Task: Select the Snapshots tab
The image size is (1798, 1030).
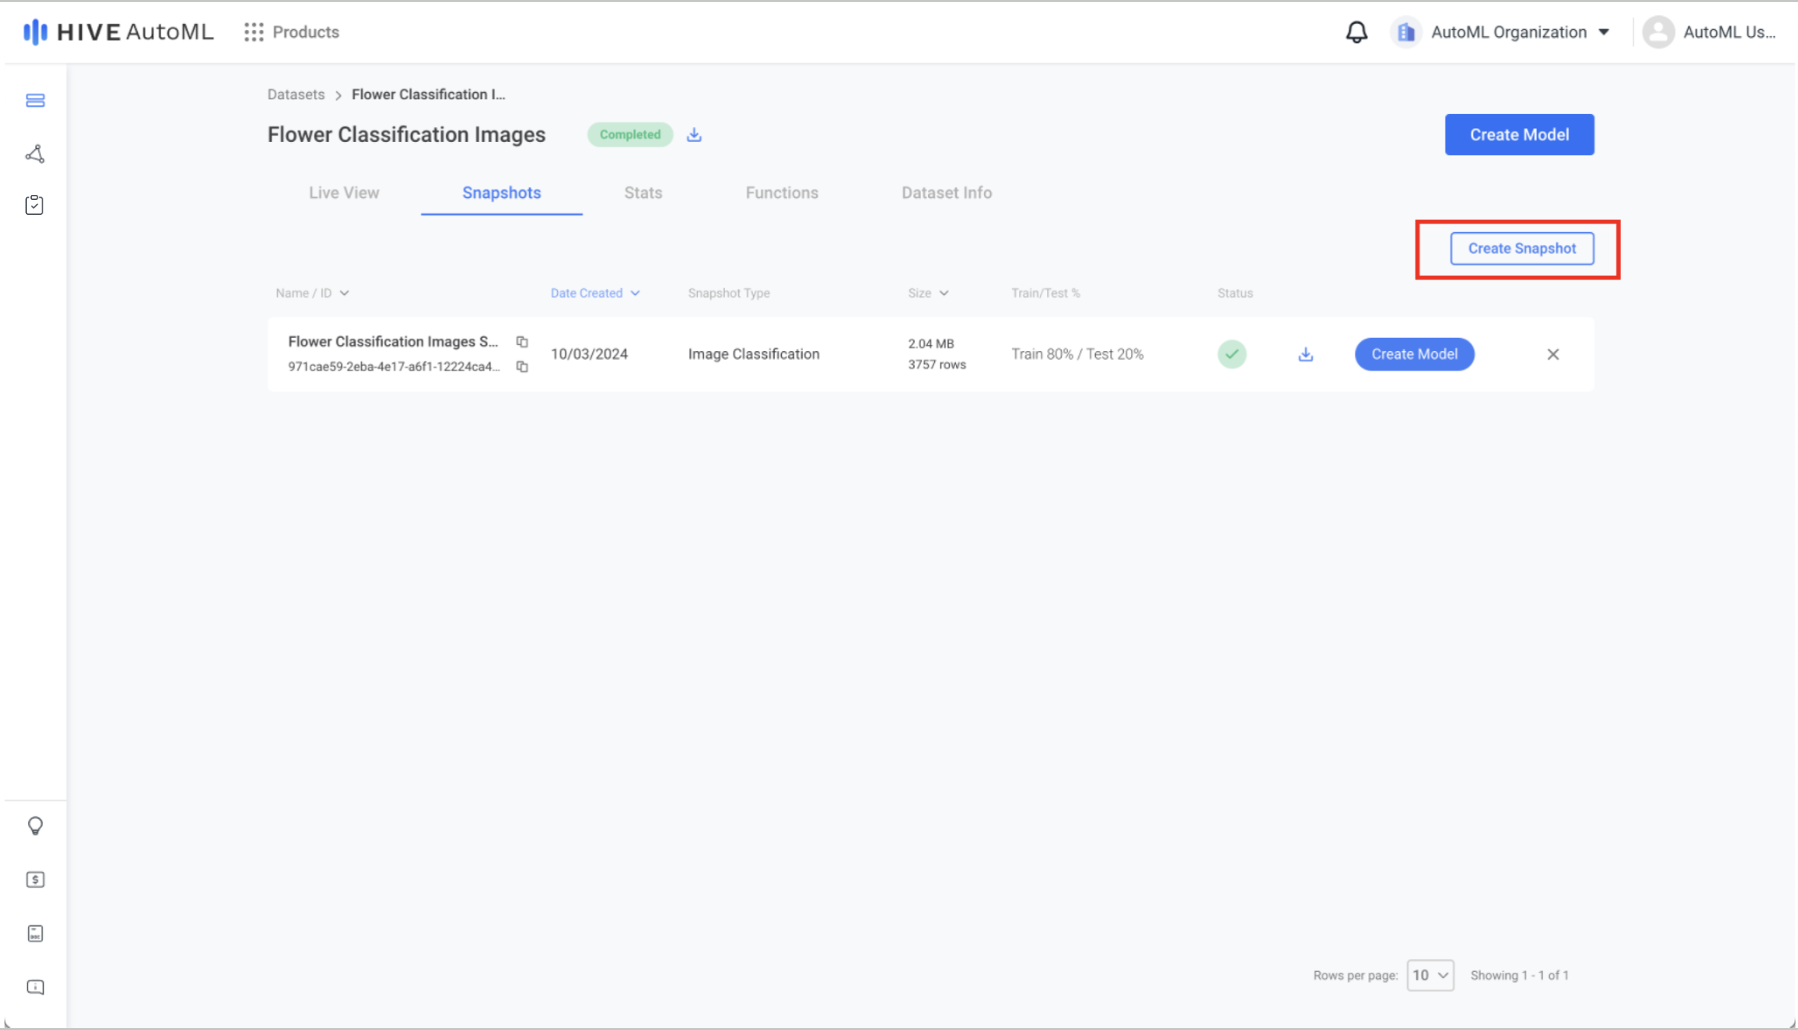Action: click(501, 193)
